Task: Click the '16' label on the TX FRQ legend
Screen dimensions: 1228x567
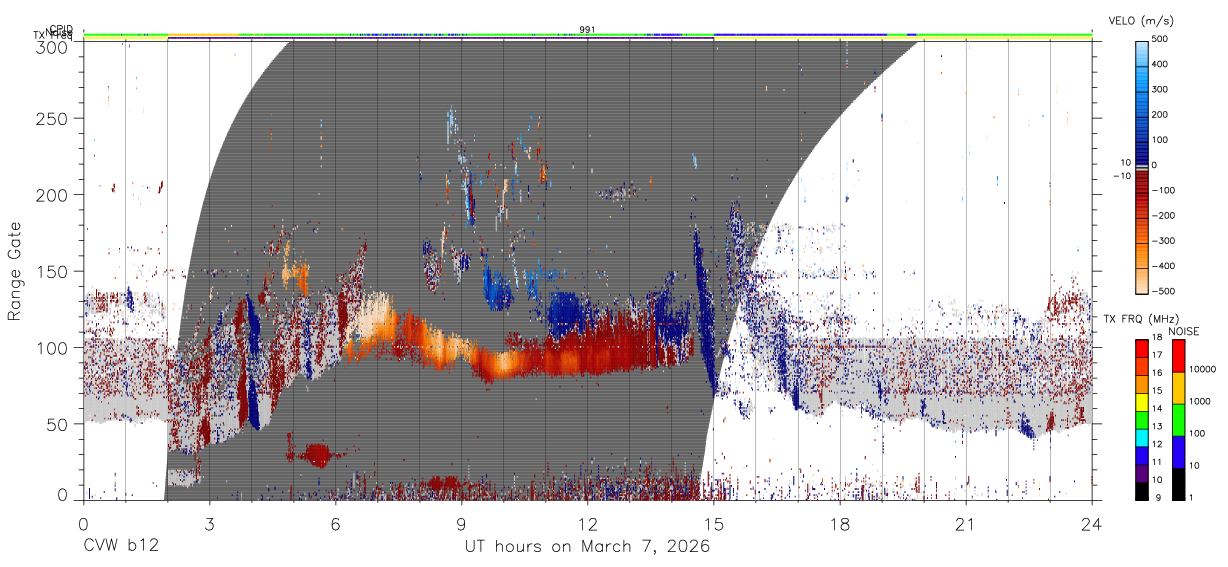Action: click(x=1156, y=371)
